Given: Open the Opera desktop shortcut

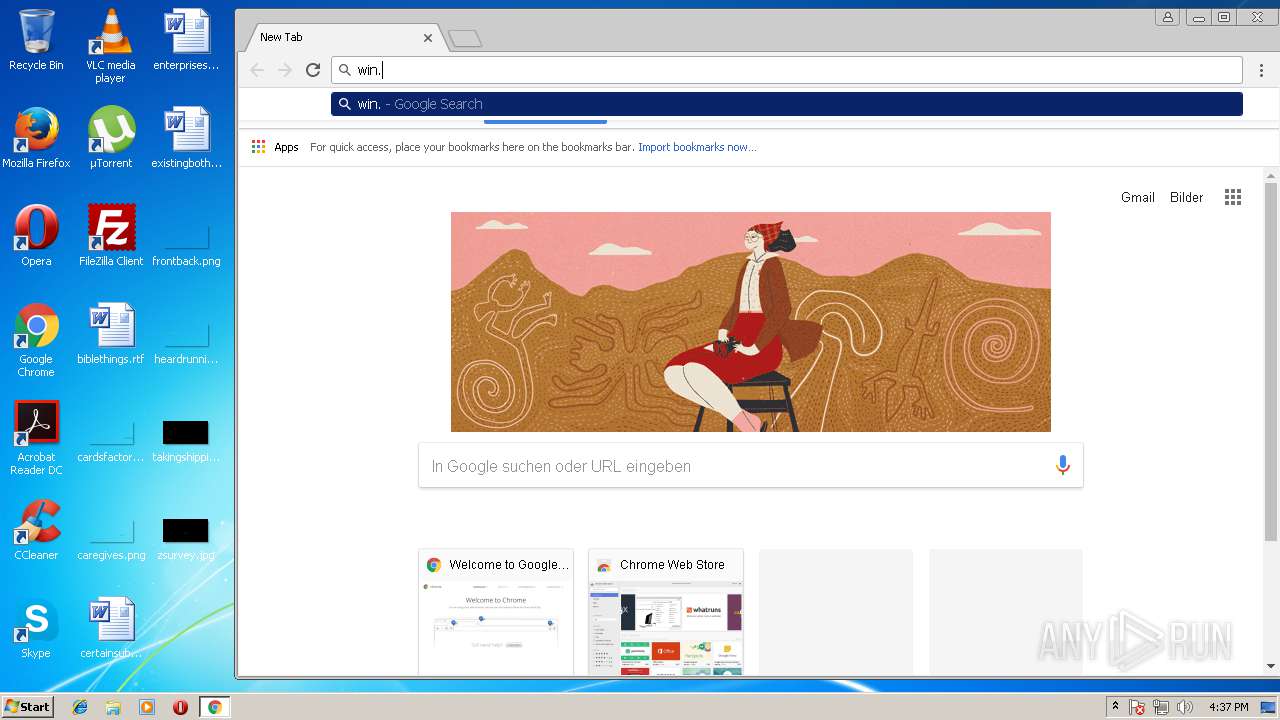Looking at the screenshot, I should pos(36,236).
